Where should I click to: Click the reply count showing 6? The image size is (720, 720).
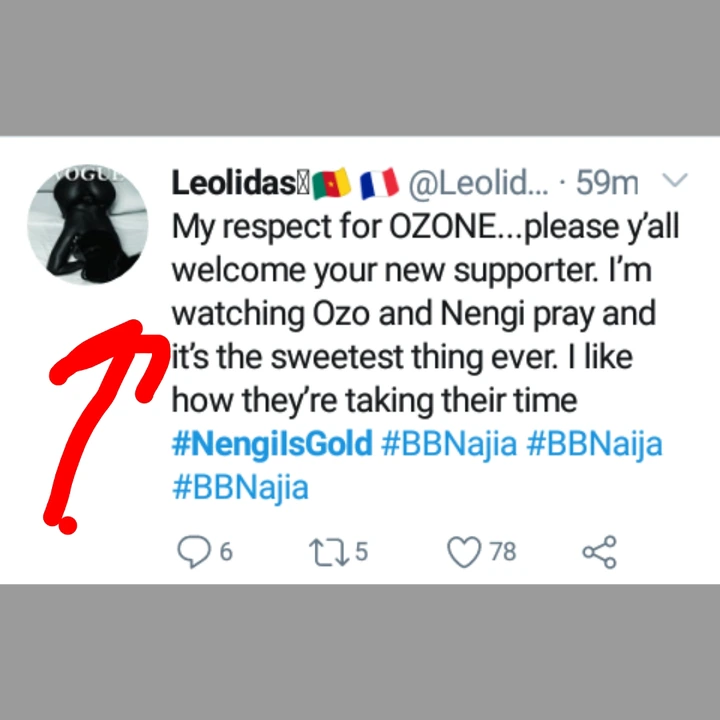click(x=227, y=551)
